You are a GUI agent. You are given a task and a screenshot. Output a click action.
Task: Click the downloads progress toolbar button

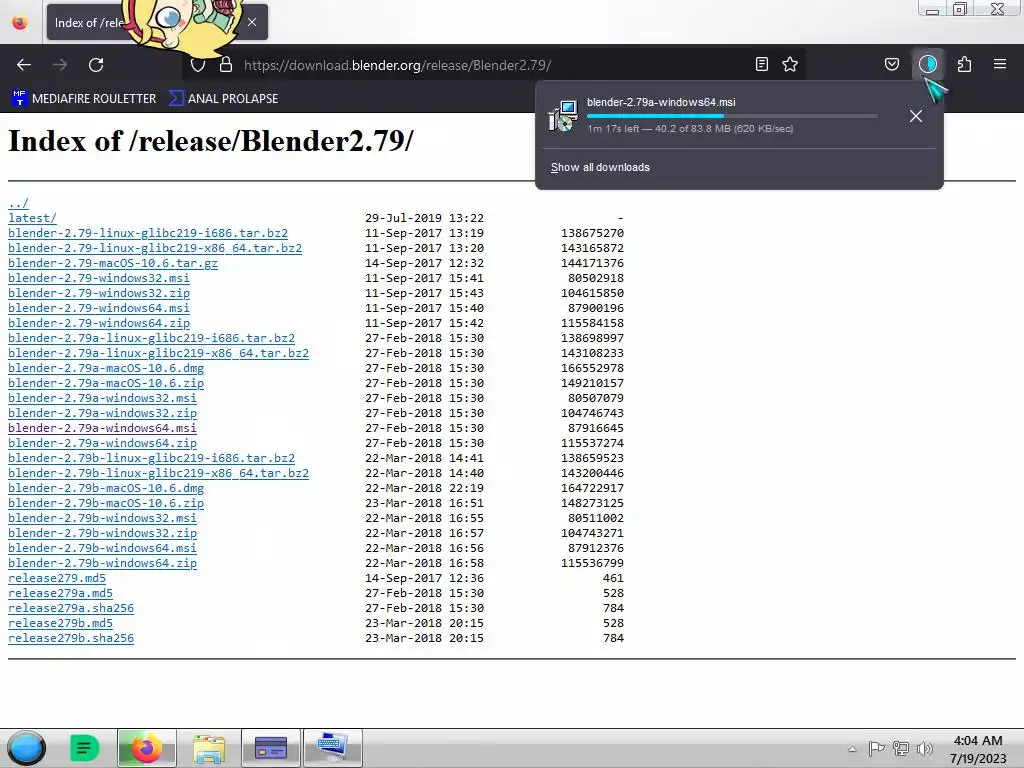pyautogui.click(x=928, y=64)
